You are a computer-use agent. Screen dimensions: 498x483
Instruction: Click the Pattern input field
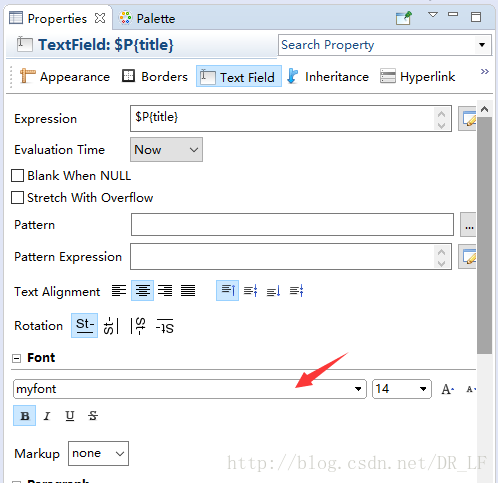(292, 225)
